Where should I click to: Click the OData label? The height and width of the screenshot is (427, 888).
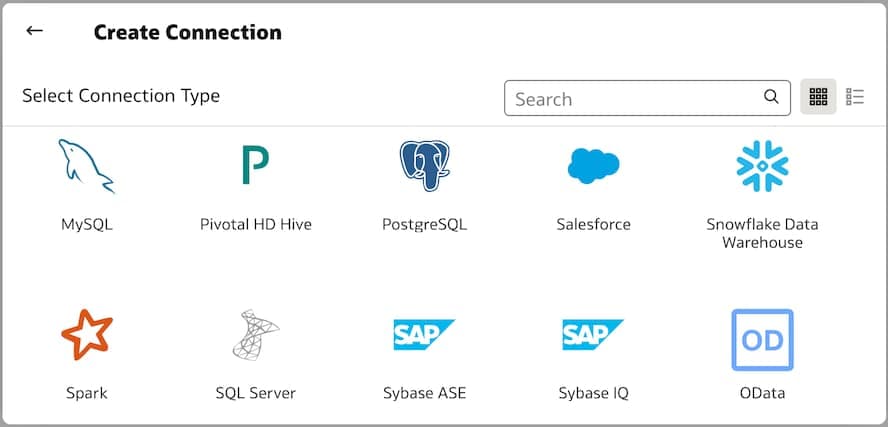(x=762, y=393)
